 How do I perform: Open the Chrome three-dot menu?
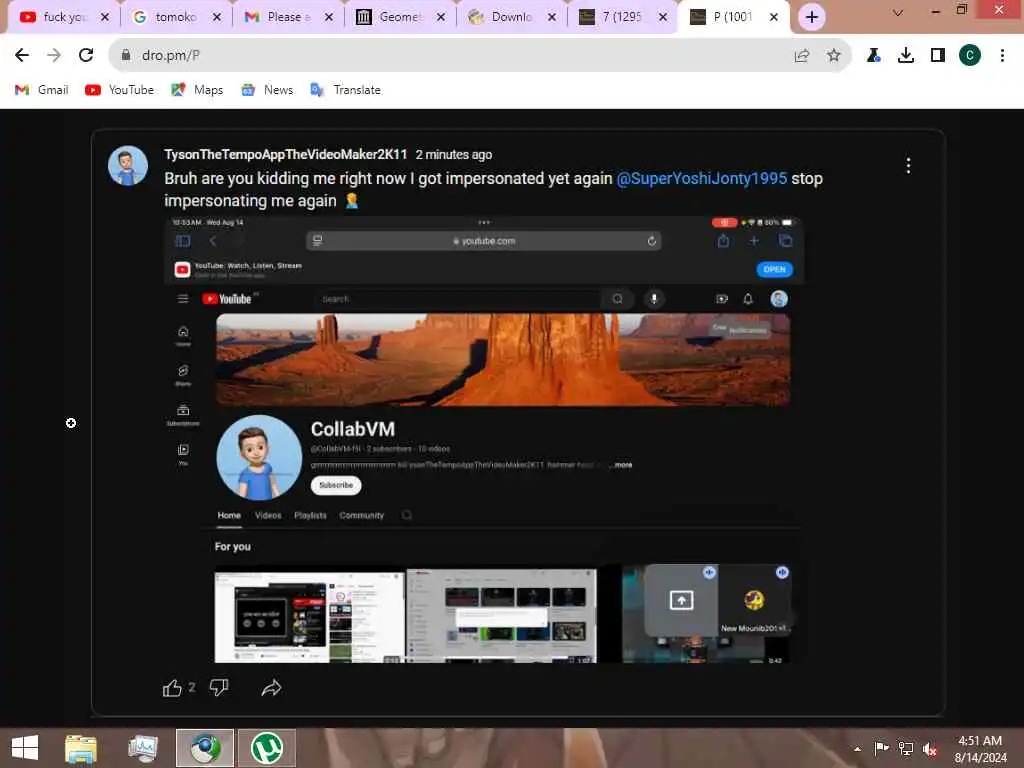(1002, 56)
